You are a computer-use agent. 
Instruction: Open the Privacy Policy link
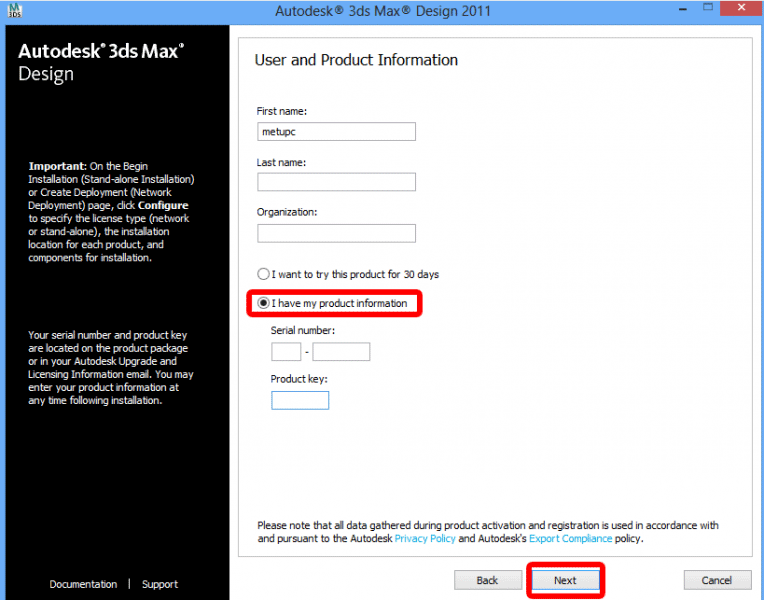tap(425, 539)
